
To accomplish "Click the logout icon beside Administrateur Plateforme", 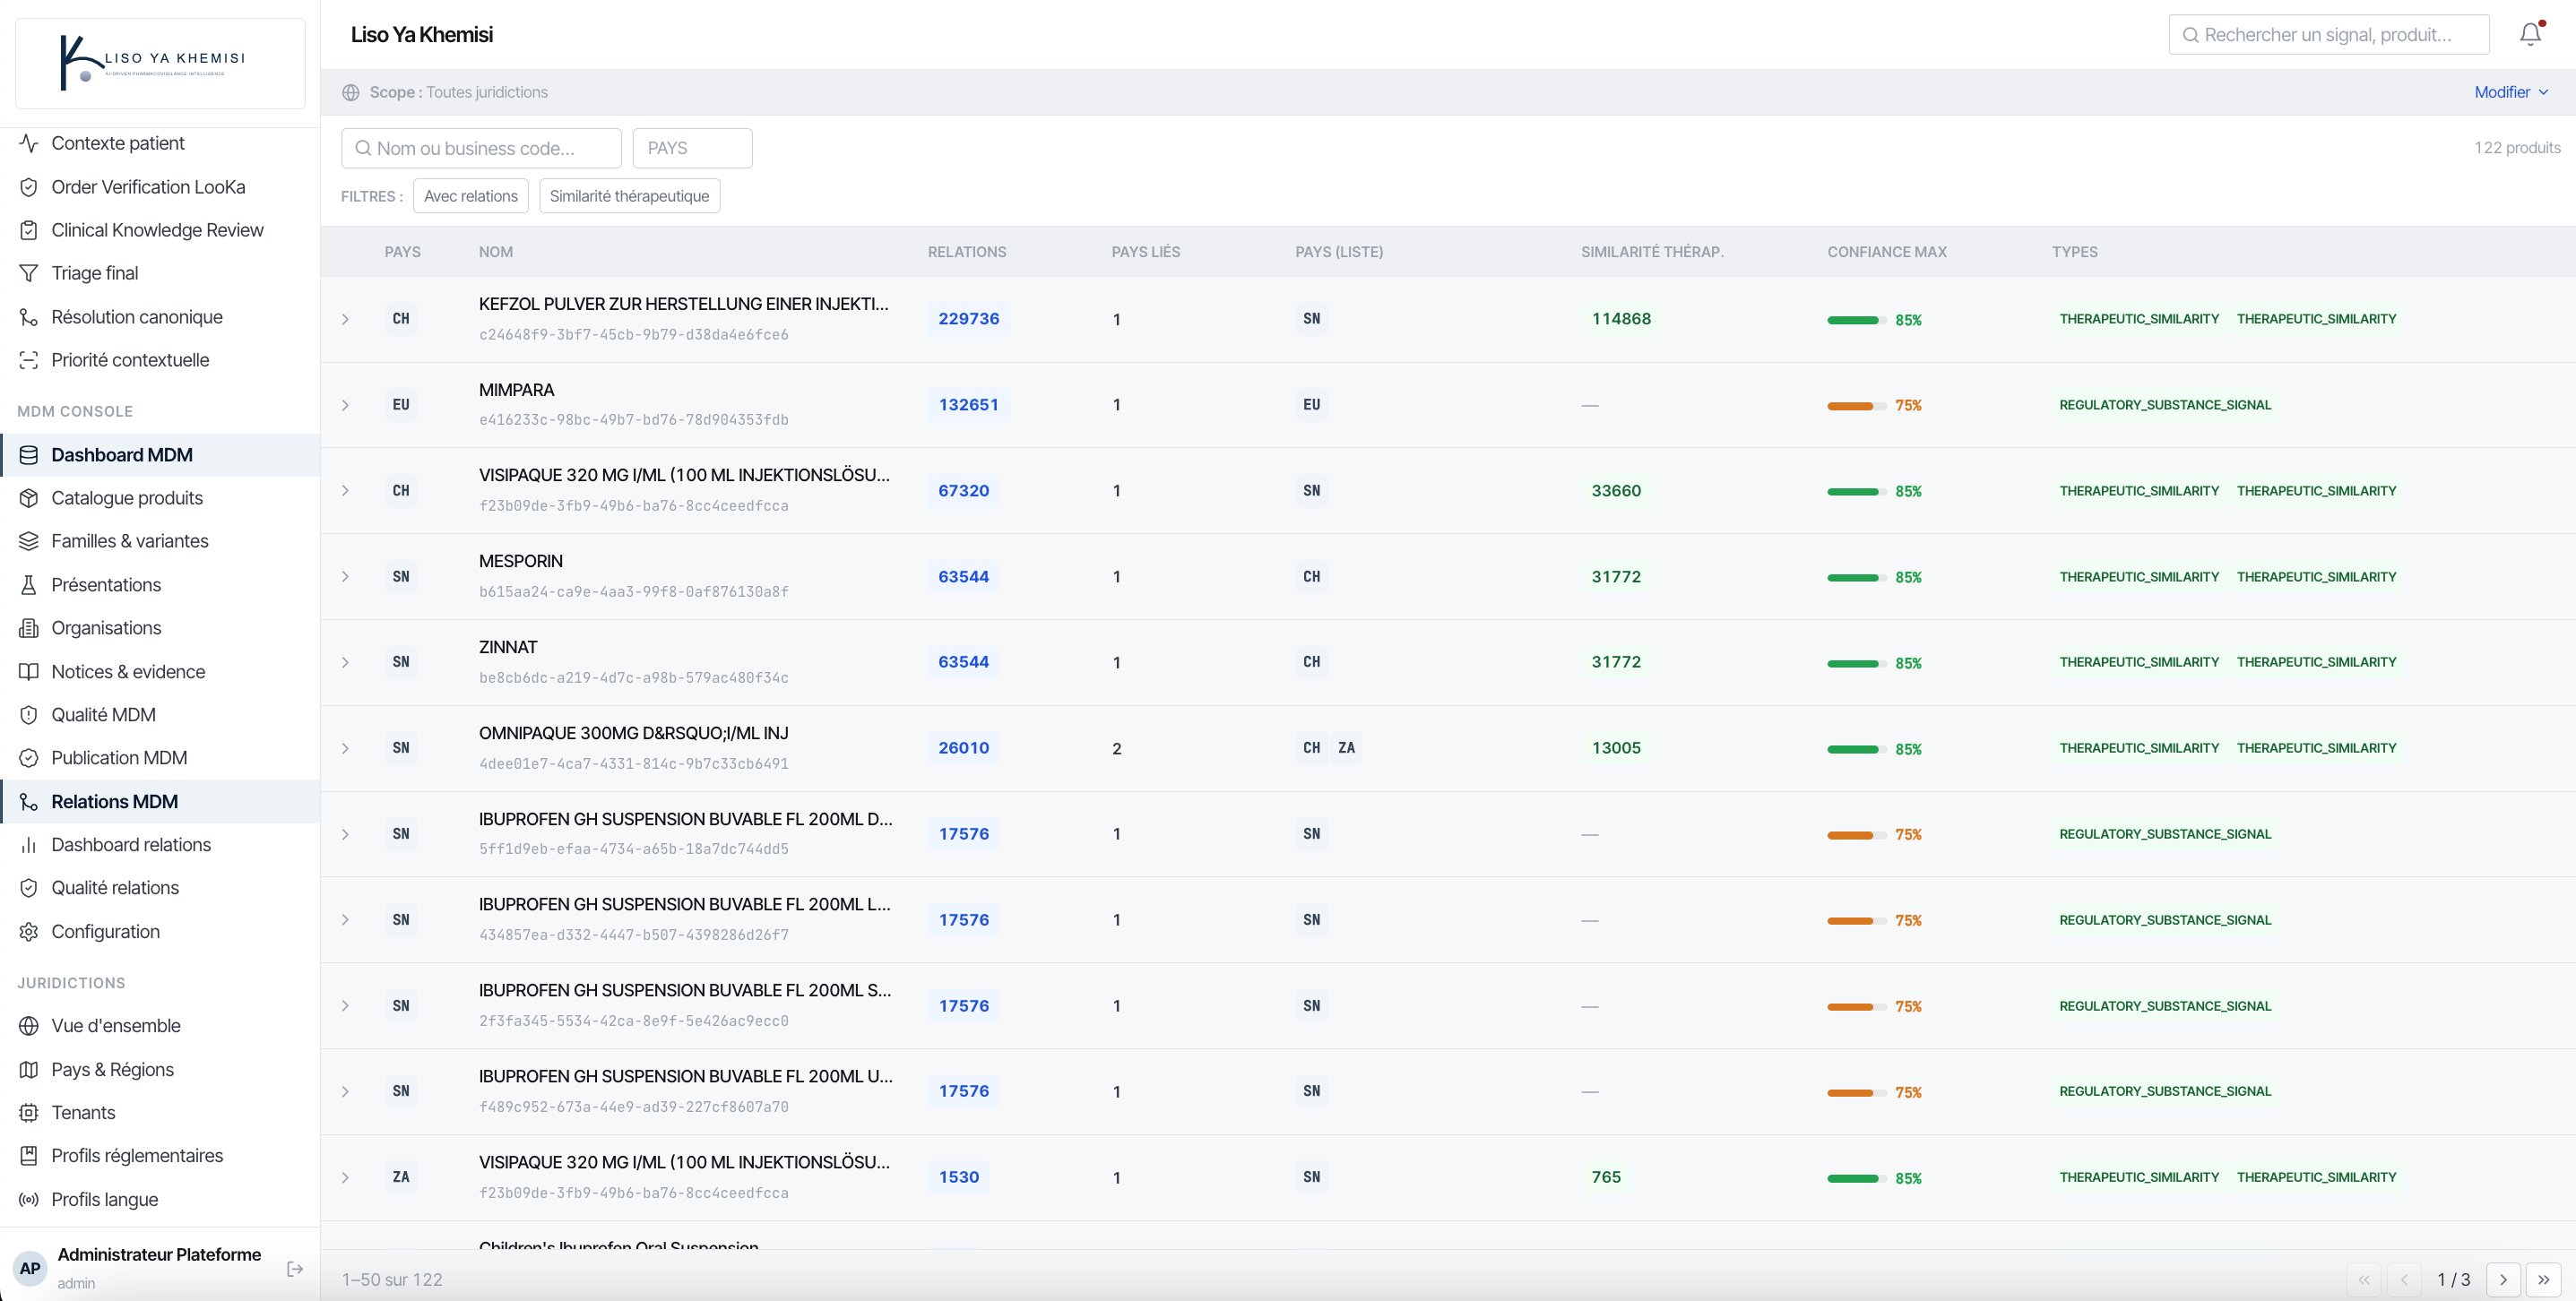I will [x=295, y=1268].
